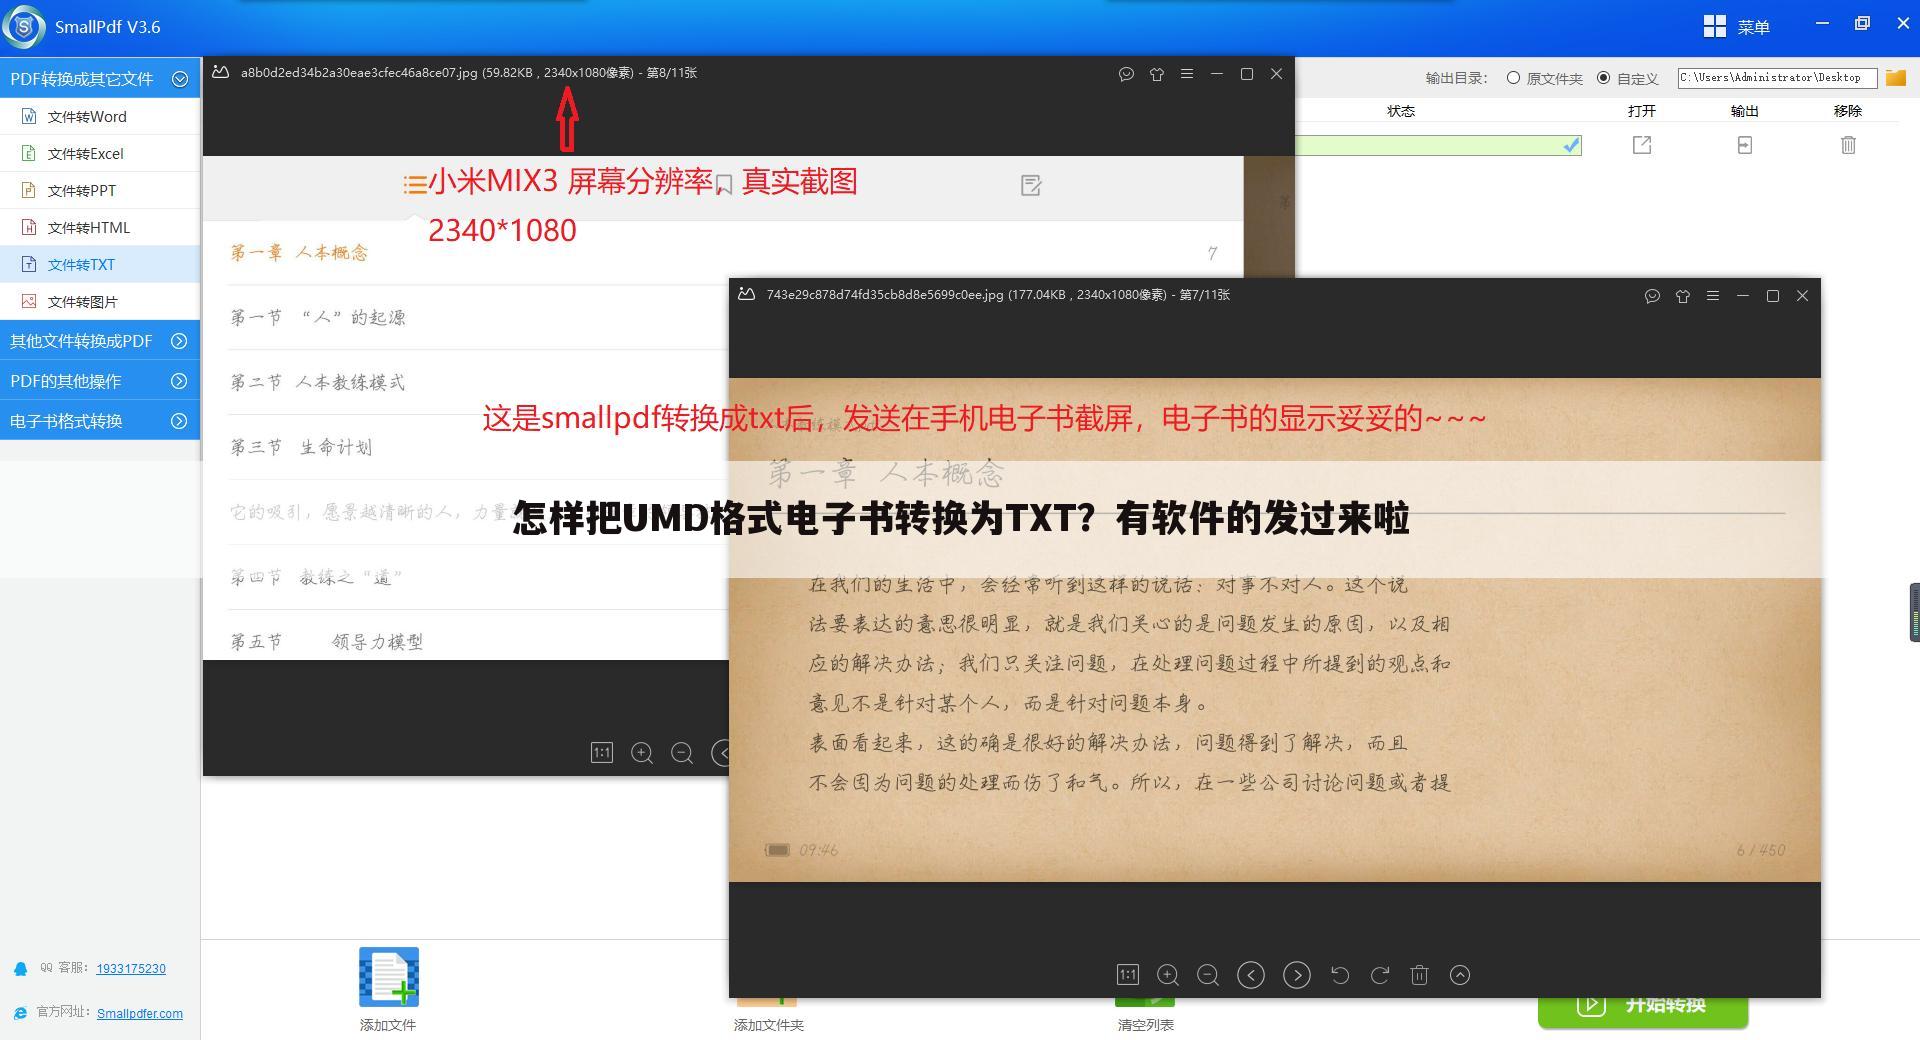Open the converted file via 打开 icon
The image size is (1920, 1040).
click(x=1641, y=145)
